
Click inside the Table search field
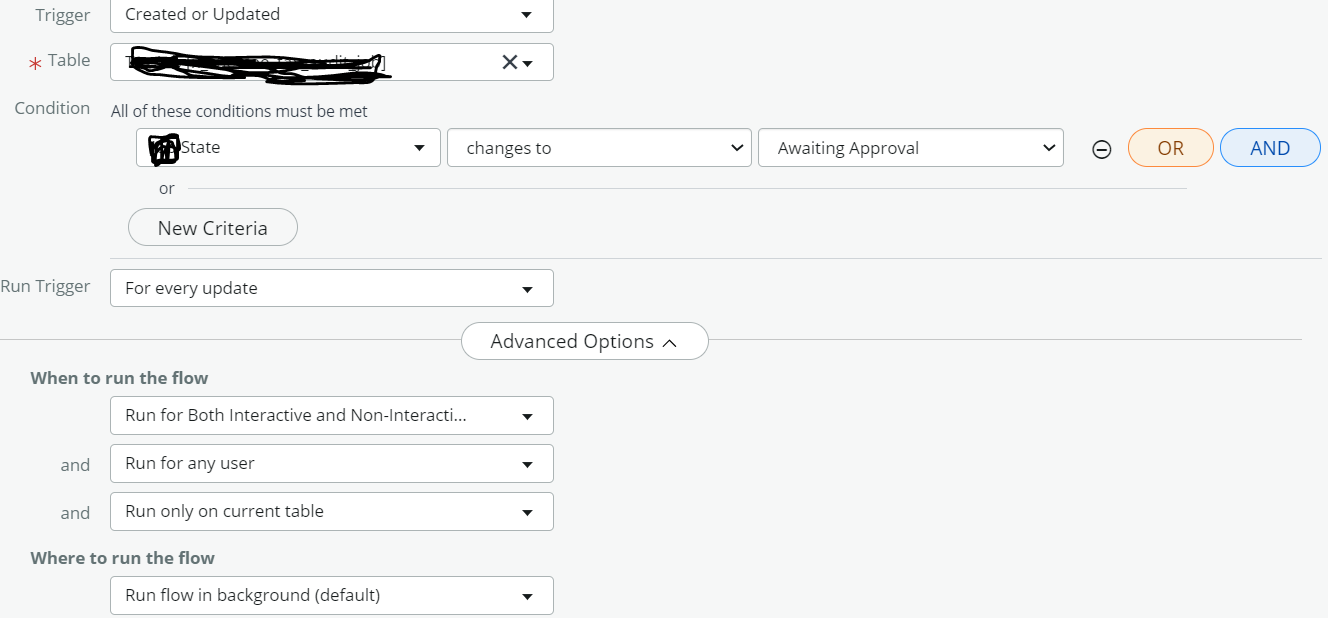point(300,62)
